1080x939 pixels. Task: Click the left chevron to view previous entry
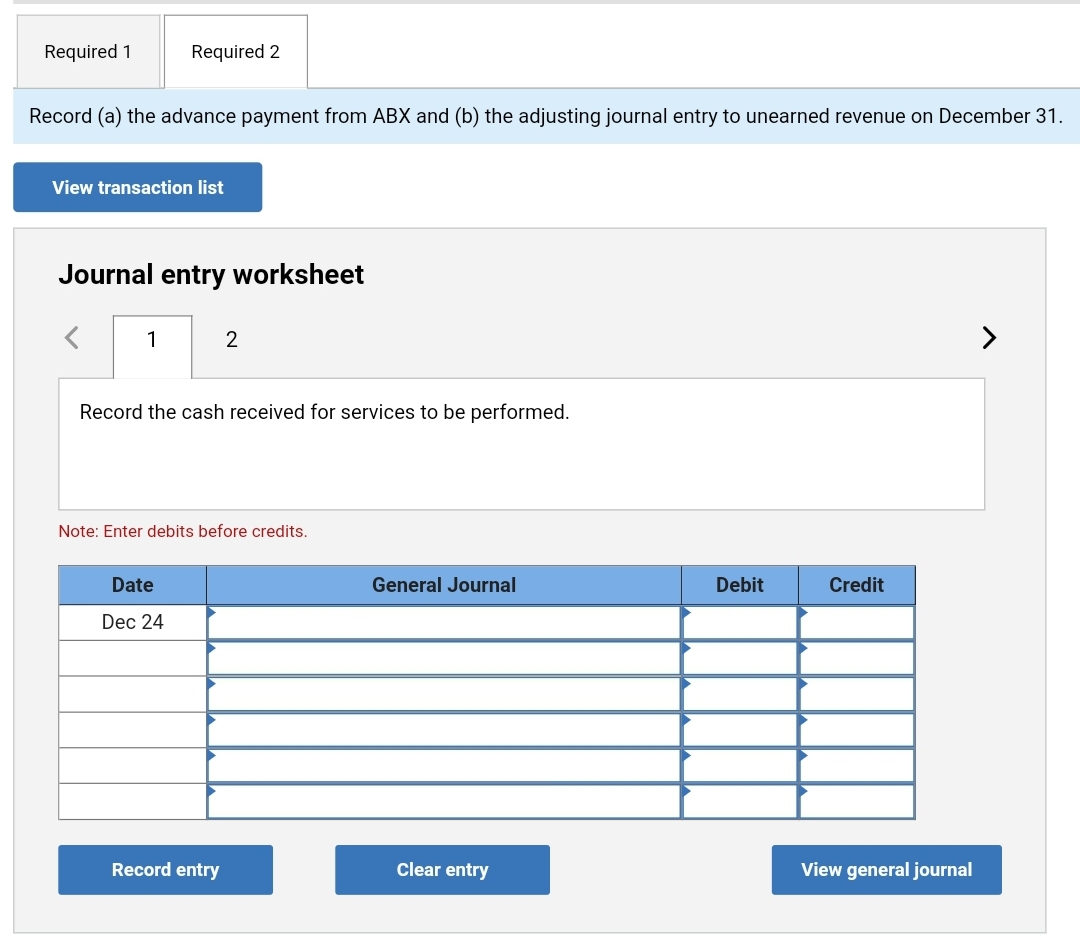70,338
